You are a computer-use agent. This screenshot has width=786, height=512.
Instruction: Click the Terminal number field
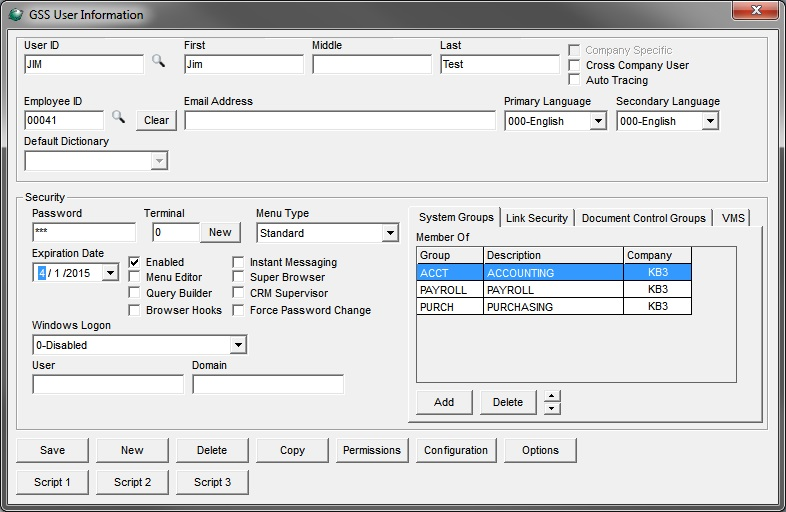point(176,232)
